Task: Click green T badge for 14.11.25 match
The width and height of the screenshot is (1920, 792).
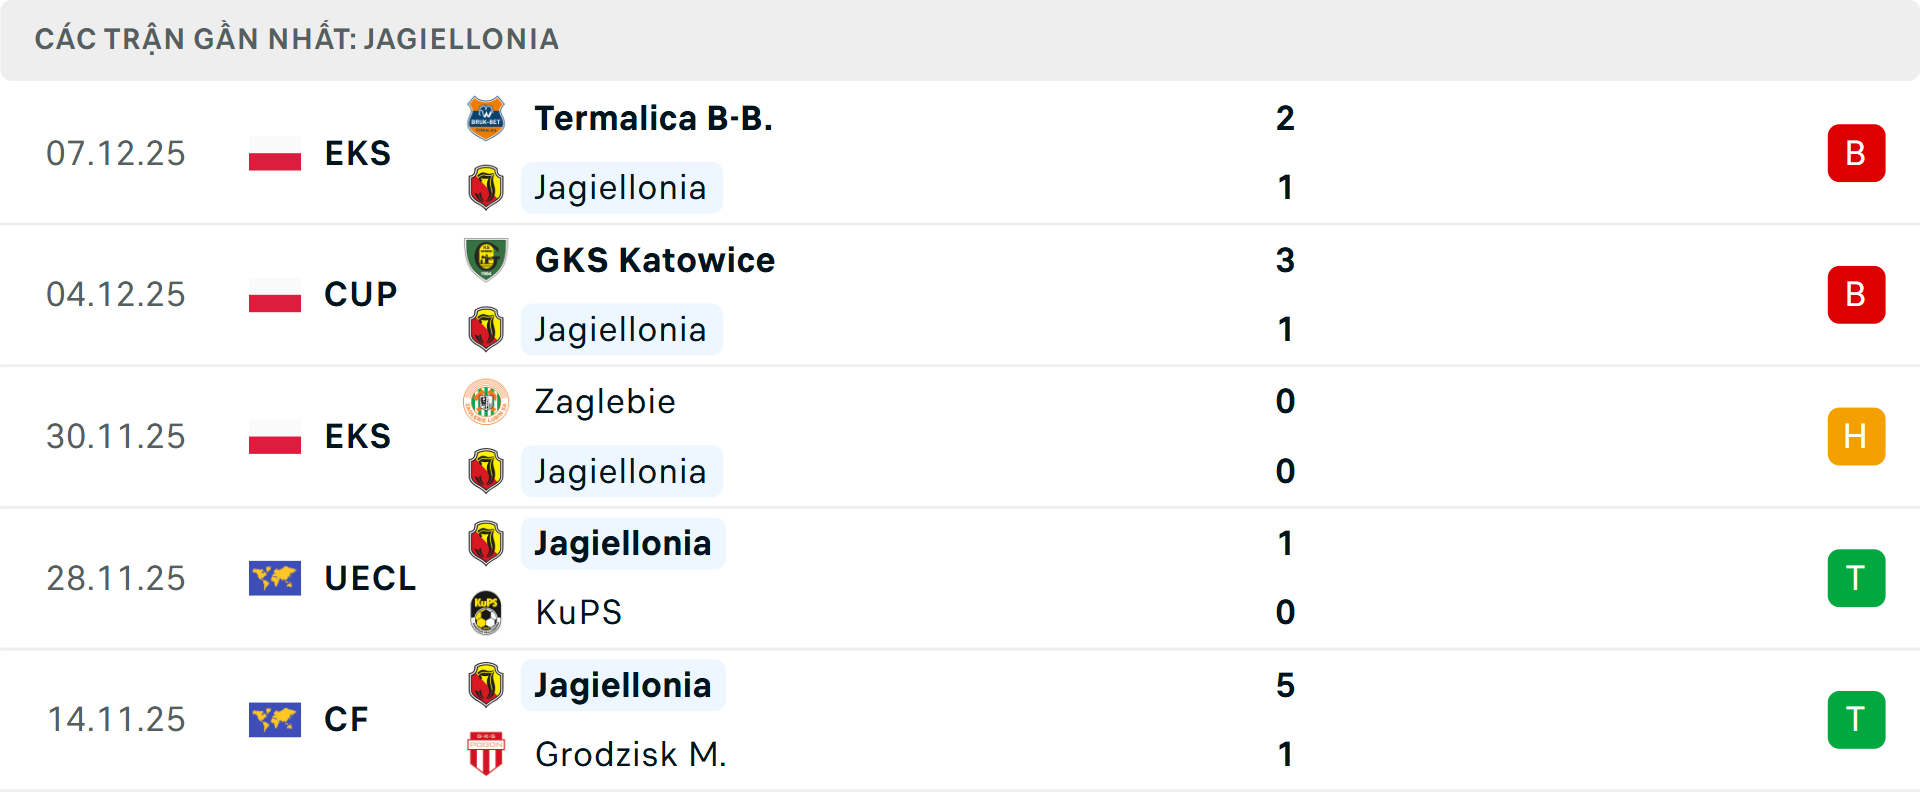Action: [1856, 720]
